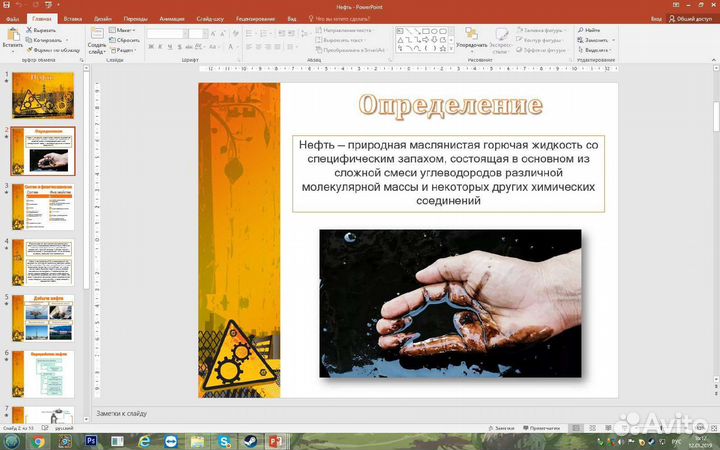The width and height of the screenshot is (720, 450).
Task: Select the right arrow shape in gallery
Action: (426, 40)
